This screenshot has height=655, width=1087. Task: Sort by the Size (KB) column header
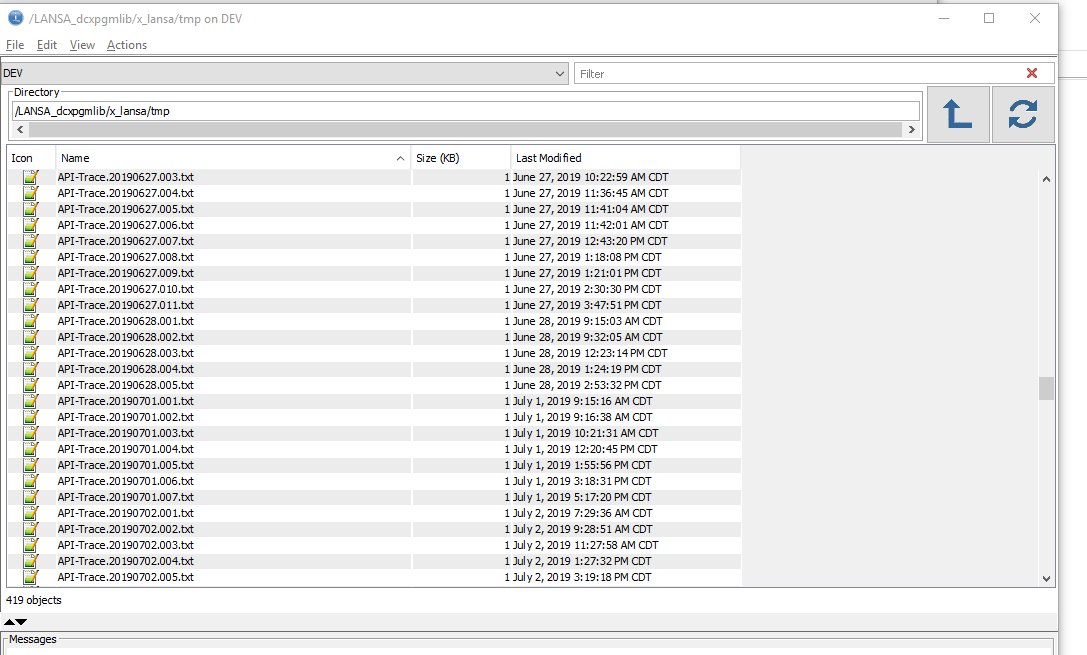click(x=461, y=158)
